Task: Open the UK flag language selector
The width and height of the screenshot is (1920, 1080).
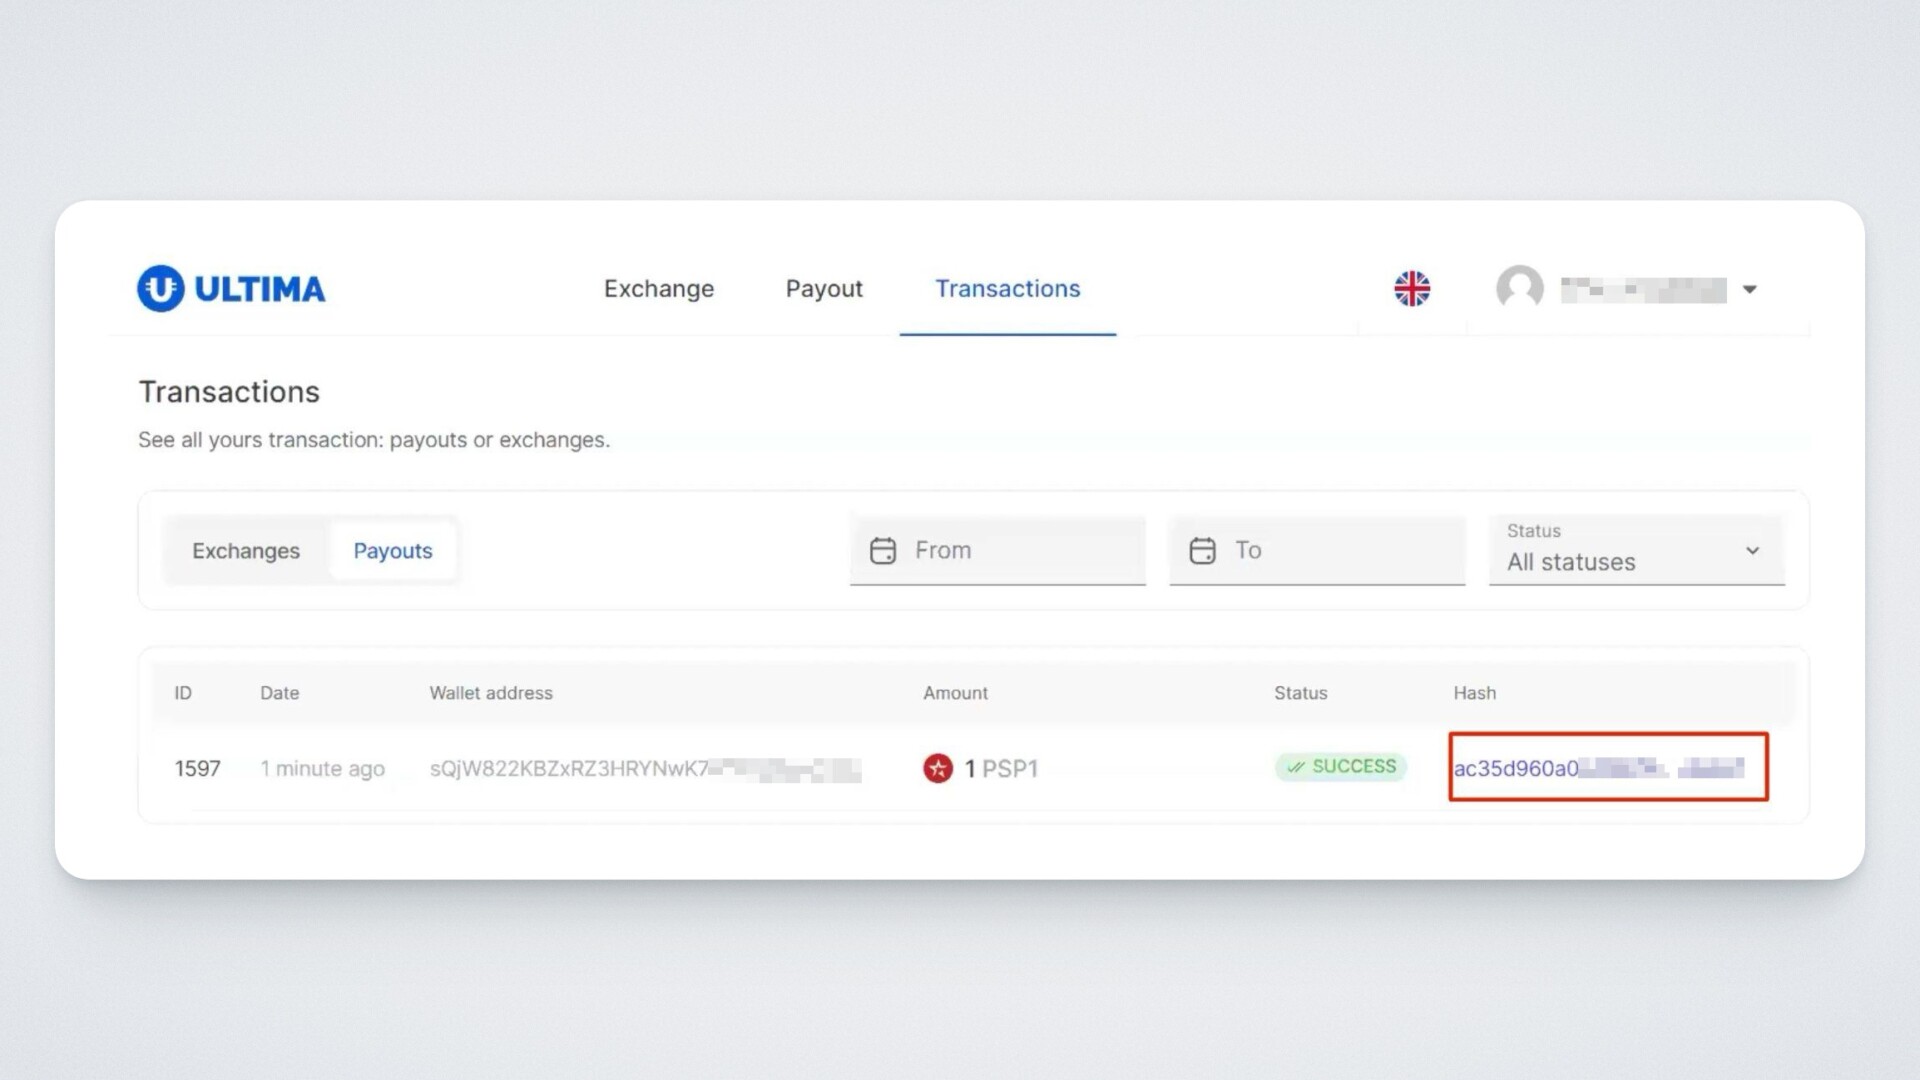Action: click(1412, 289)
